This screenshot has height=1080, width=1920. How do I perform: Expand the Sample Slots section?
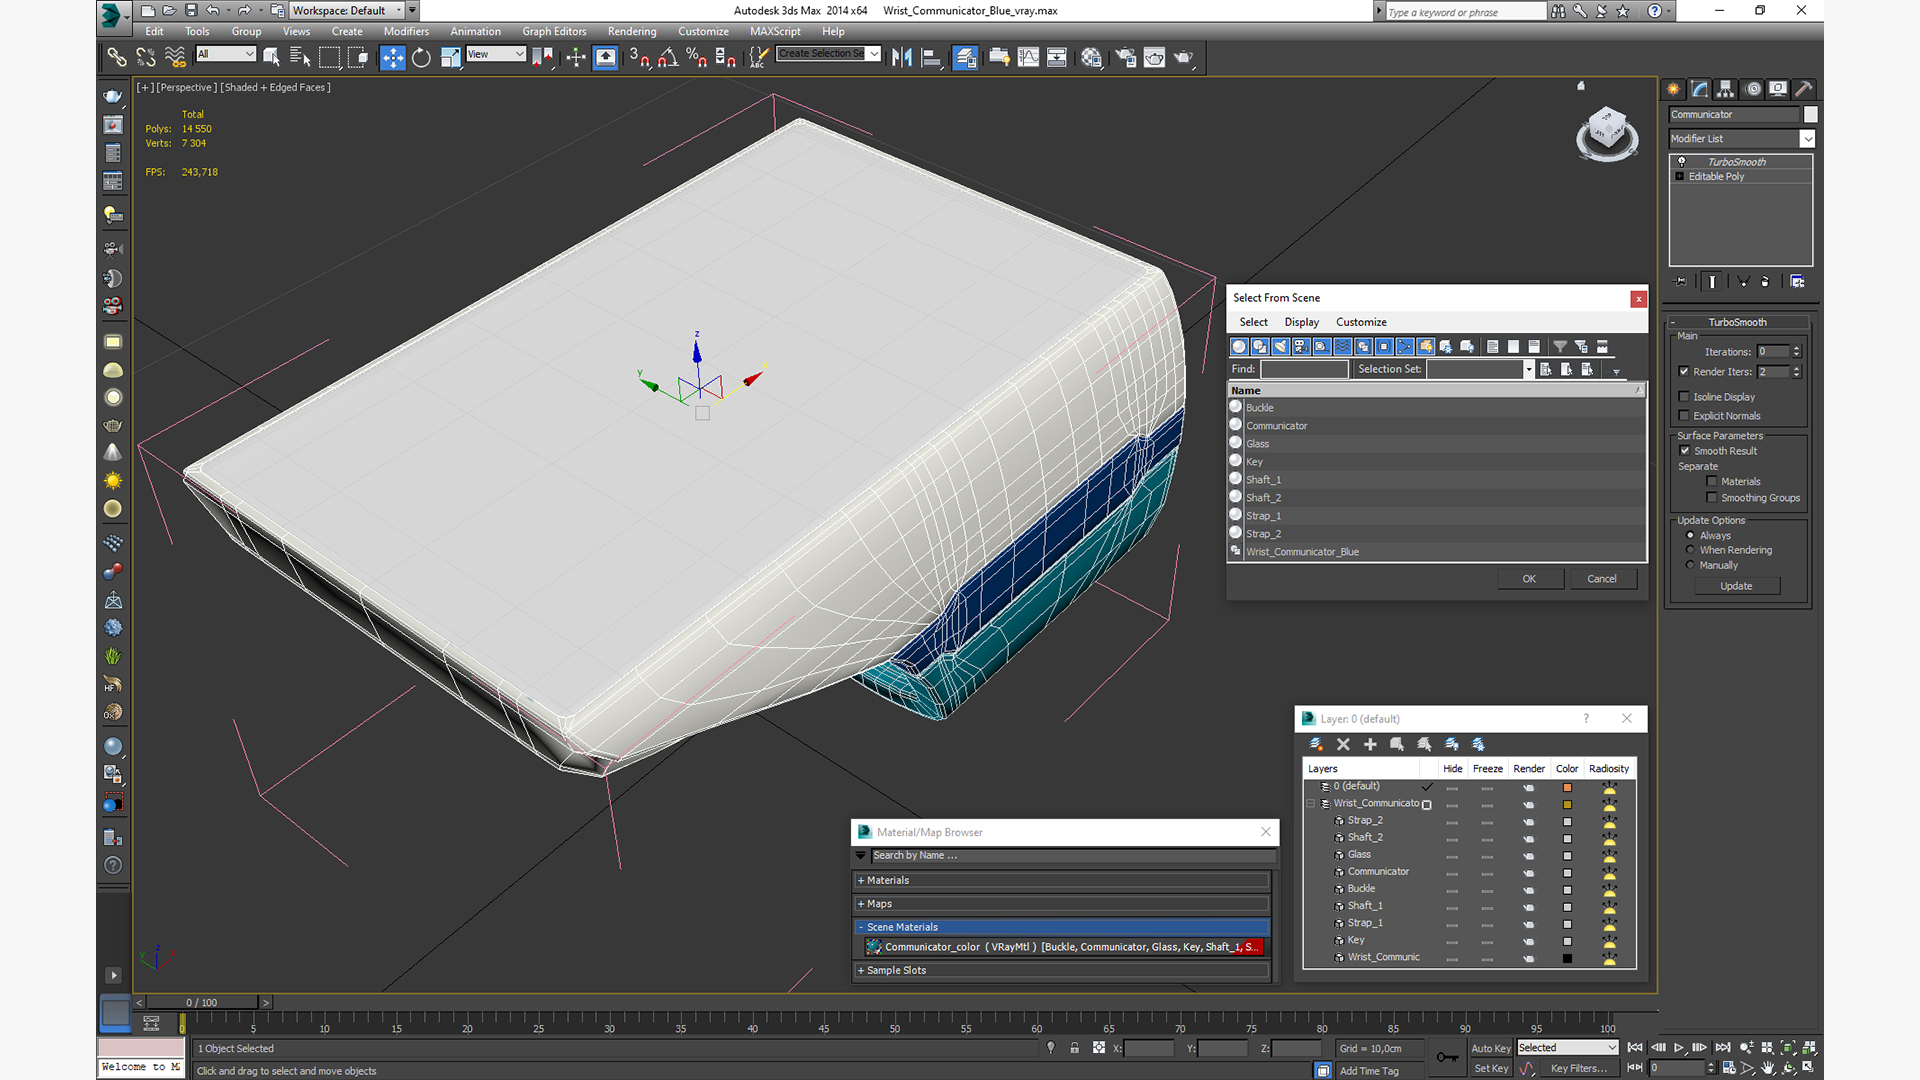pos(1062,970)
